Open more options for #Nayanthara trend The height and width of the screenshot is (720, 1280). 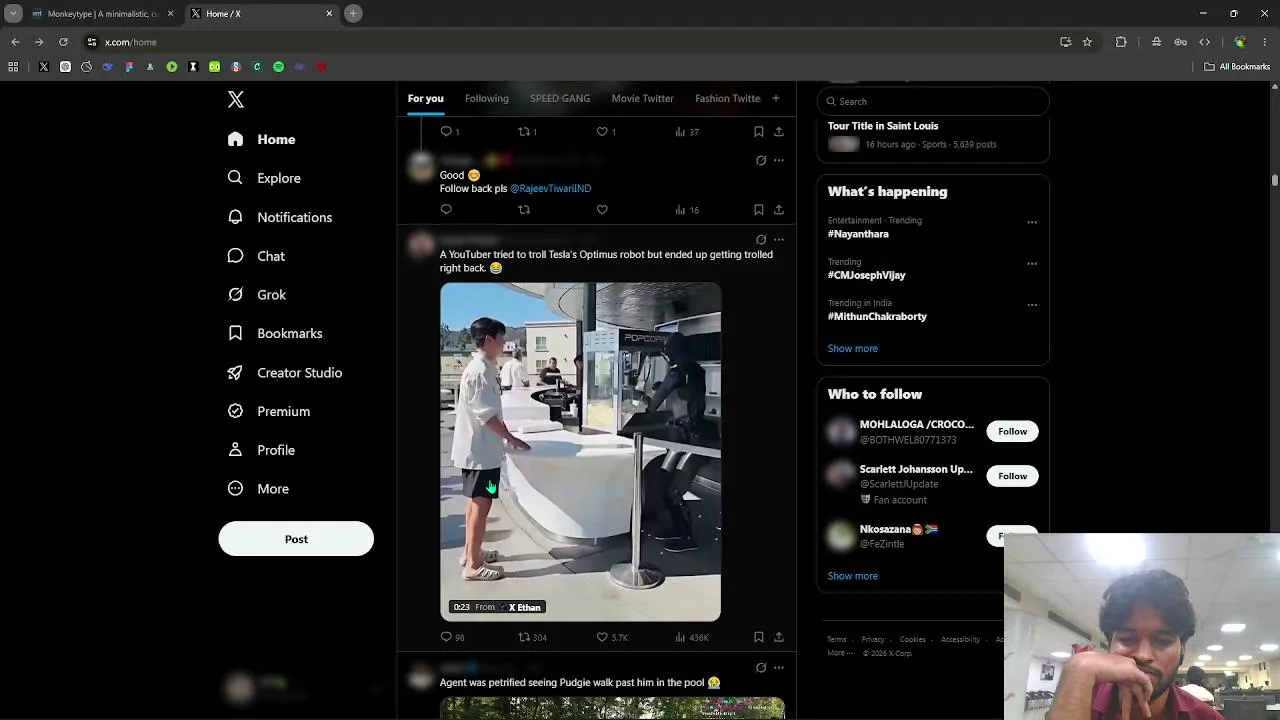[1032, 222]
